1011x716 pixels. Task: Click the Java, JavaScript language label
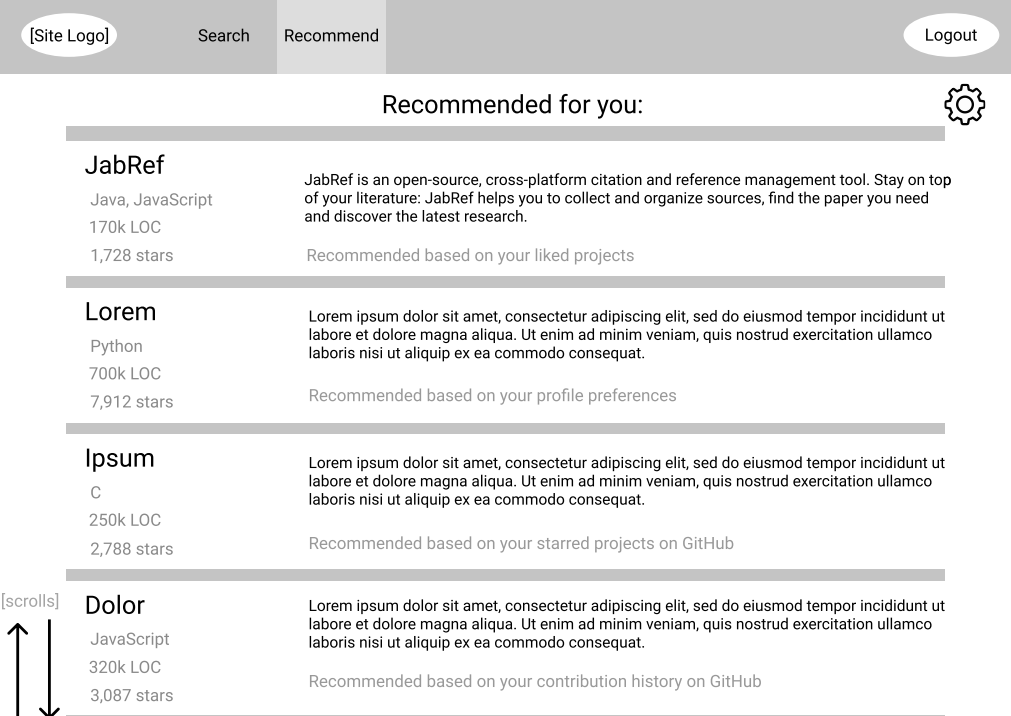click(151, 200)
